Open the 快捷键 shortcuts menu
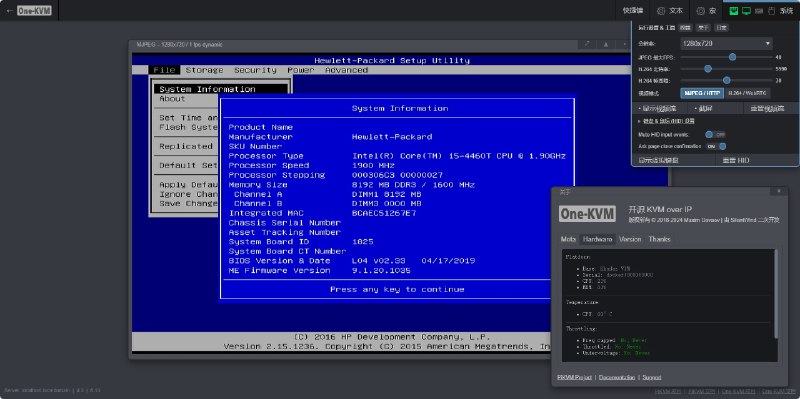 tap(633, 10)
